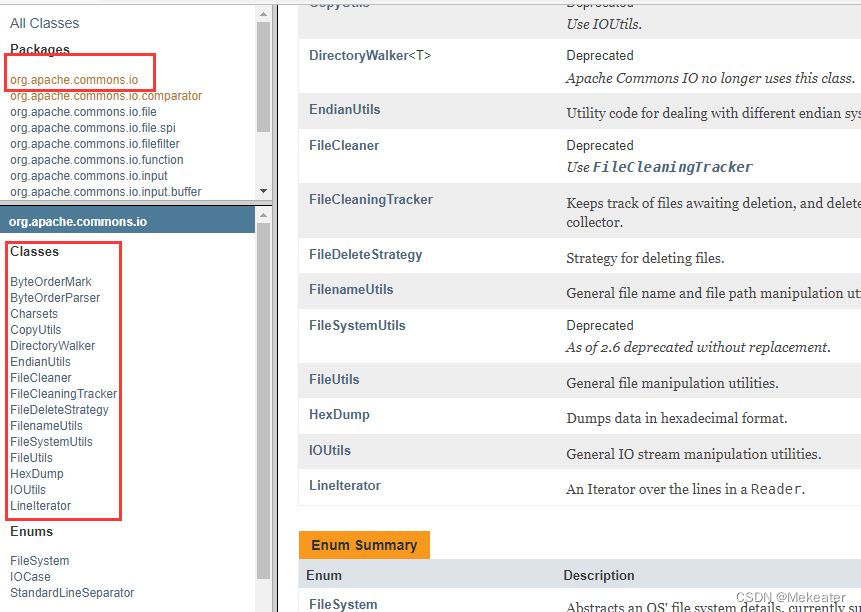
Task: Open EndianUtils in the left class list
Action: point(41,362)
